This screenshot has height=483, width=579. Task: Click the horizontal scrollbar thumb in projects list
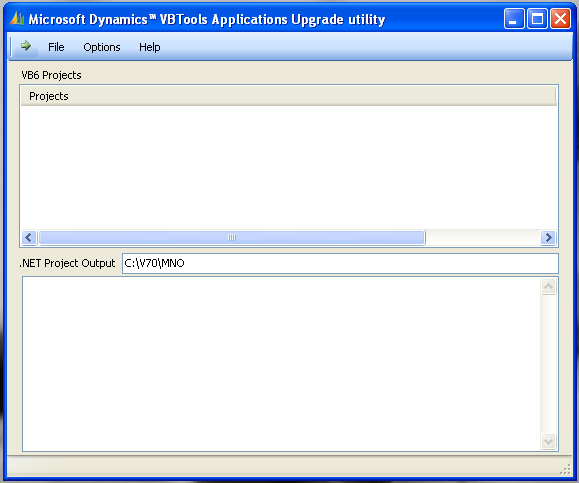[x=232, y=237]
